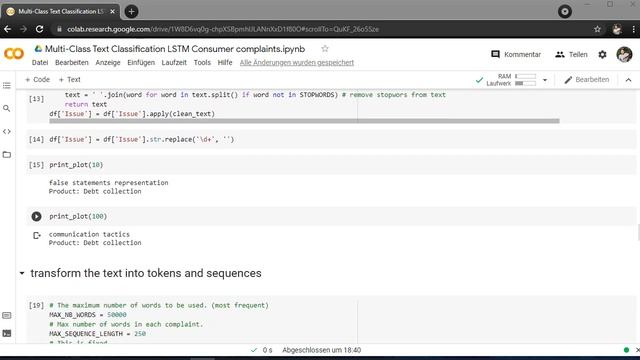
Task: Click the Drive icon before notebook title
Action: [38, 49]
